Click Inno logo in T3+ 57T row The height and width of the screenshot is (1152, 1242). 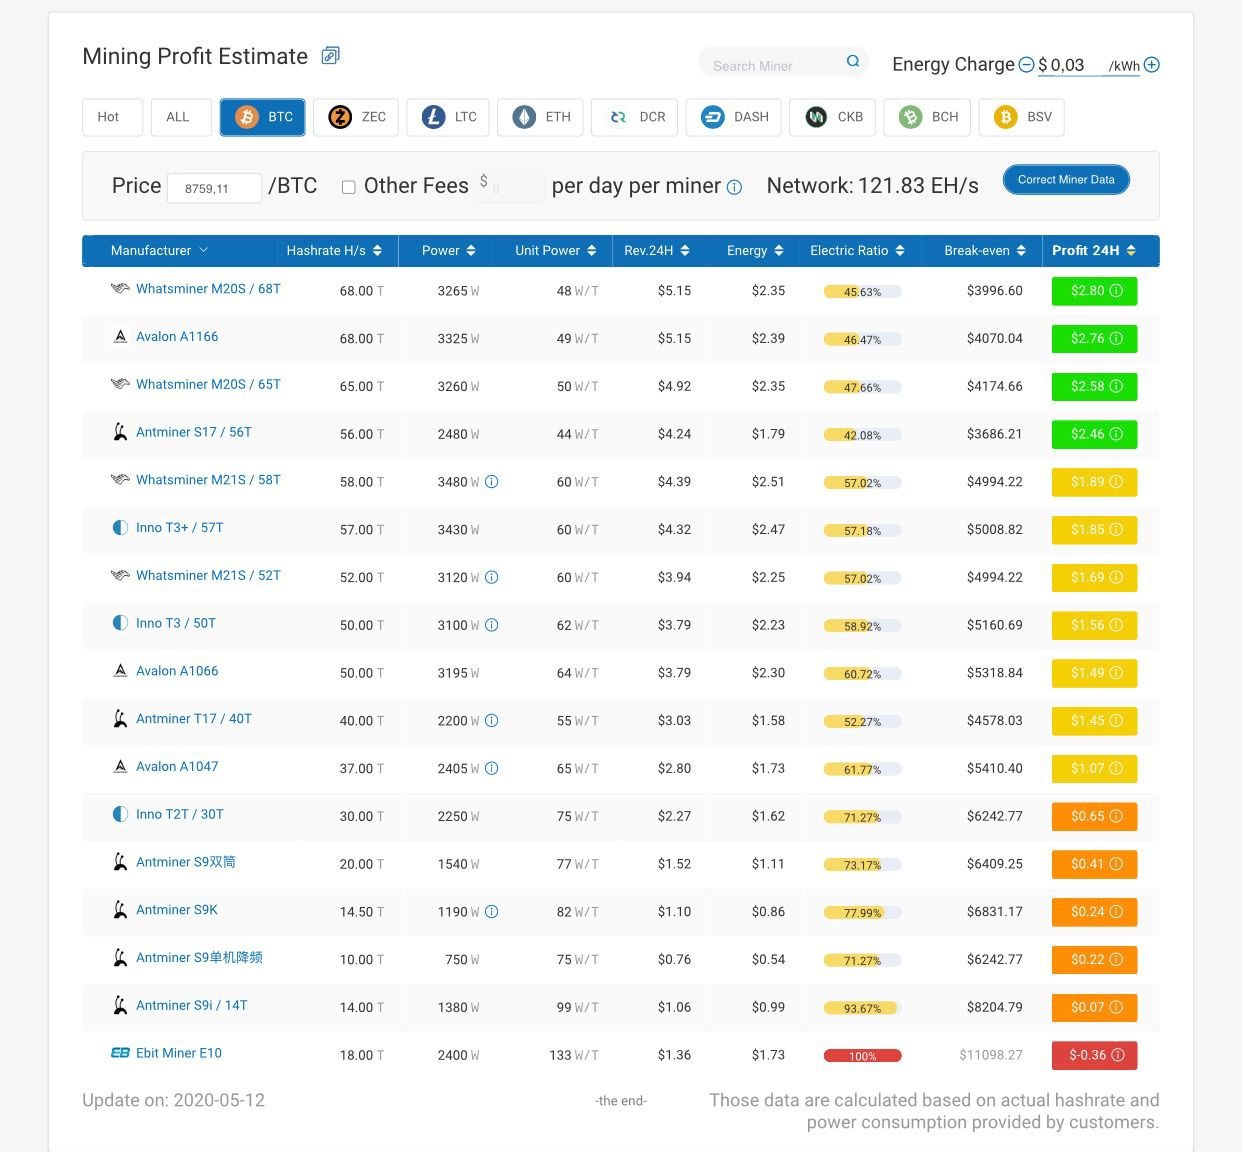click(120, 527)
